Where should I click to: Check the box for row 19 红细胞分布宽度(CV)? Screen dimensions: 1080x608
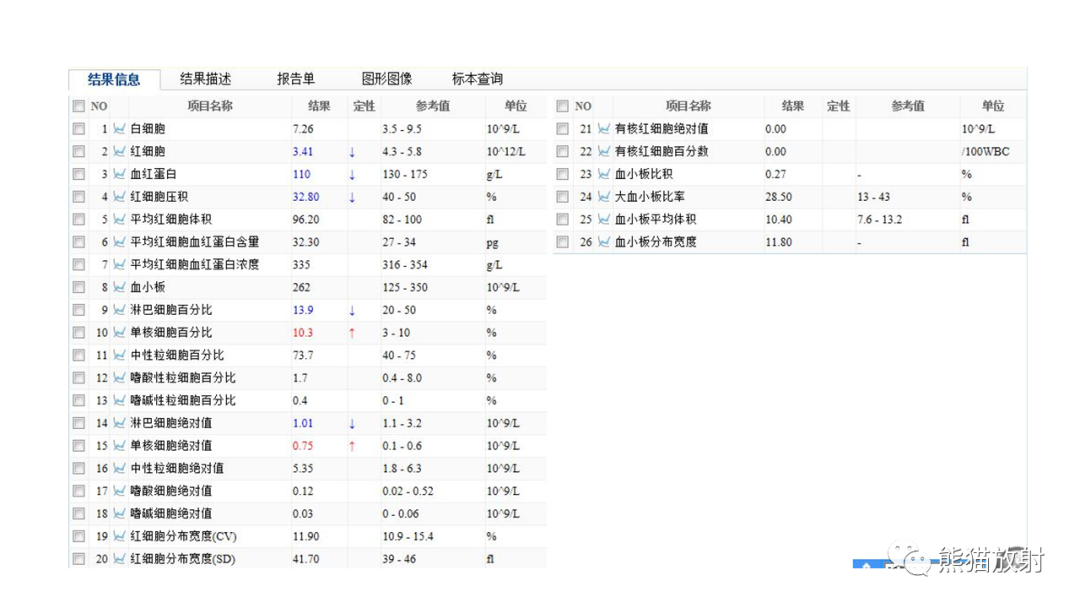[79, 536]
